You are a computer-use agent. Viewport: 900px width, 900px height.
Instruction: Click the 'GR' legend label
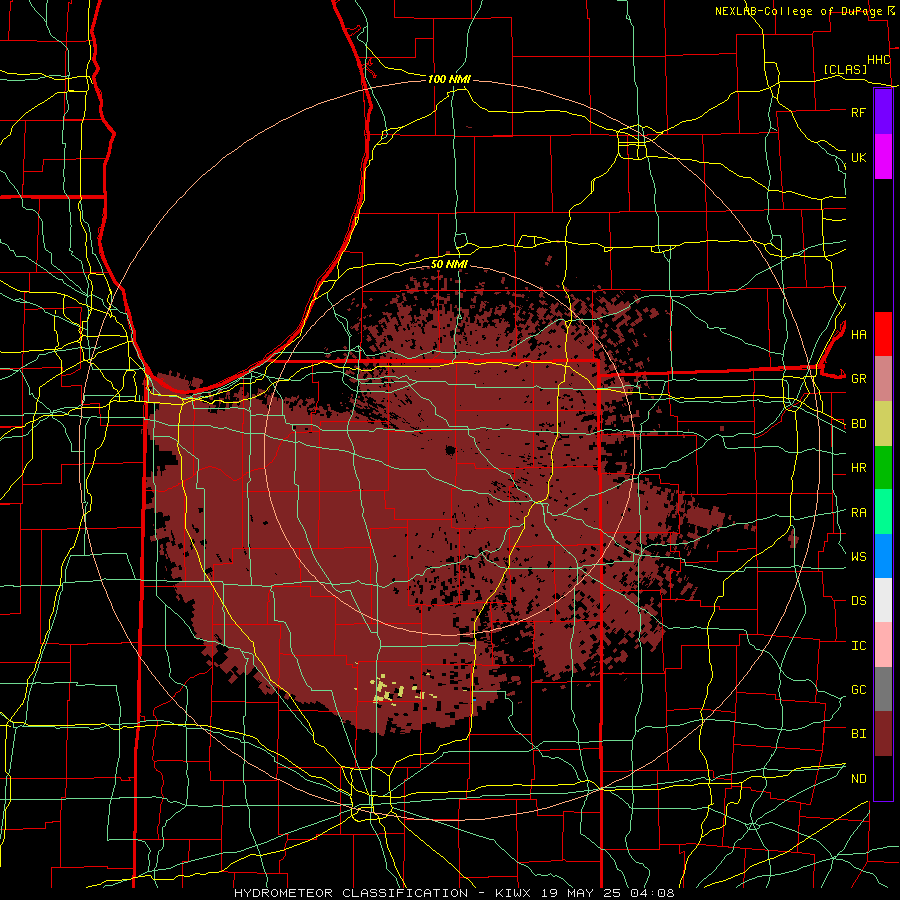coord(858,379)
